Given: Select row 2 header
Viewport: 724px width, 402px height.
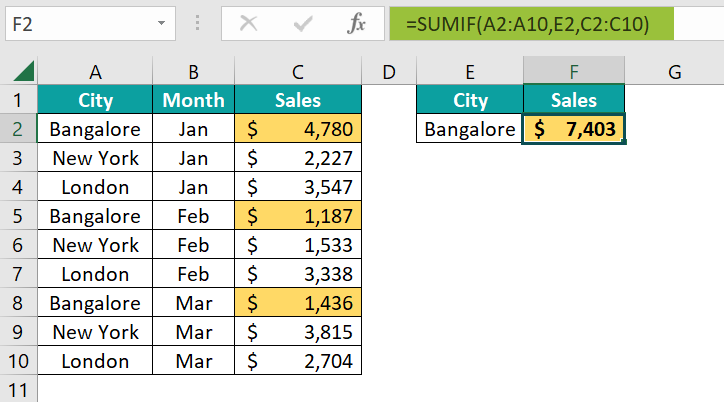Looking at the screenshot, I should coord(18,129).
